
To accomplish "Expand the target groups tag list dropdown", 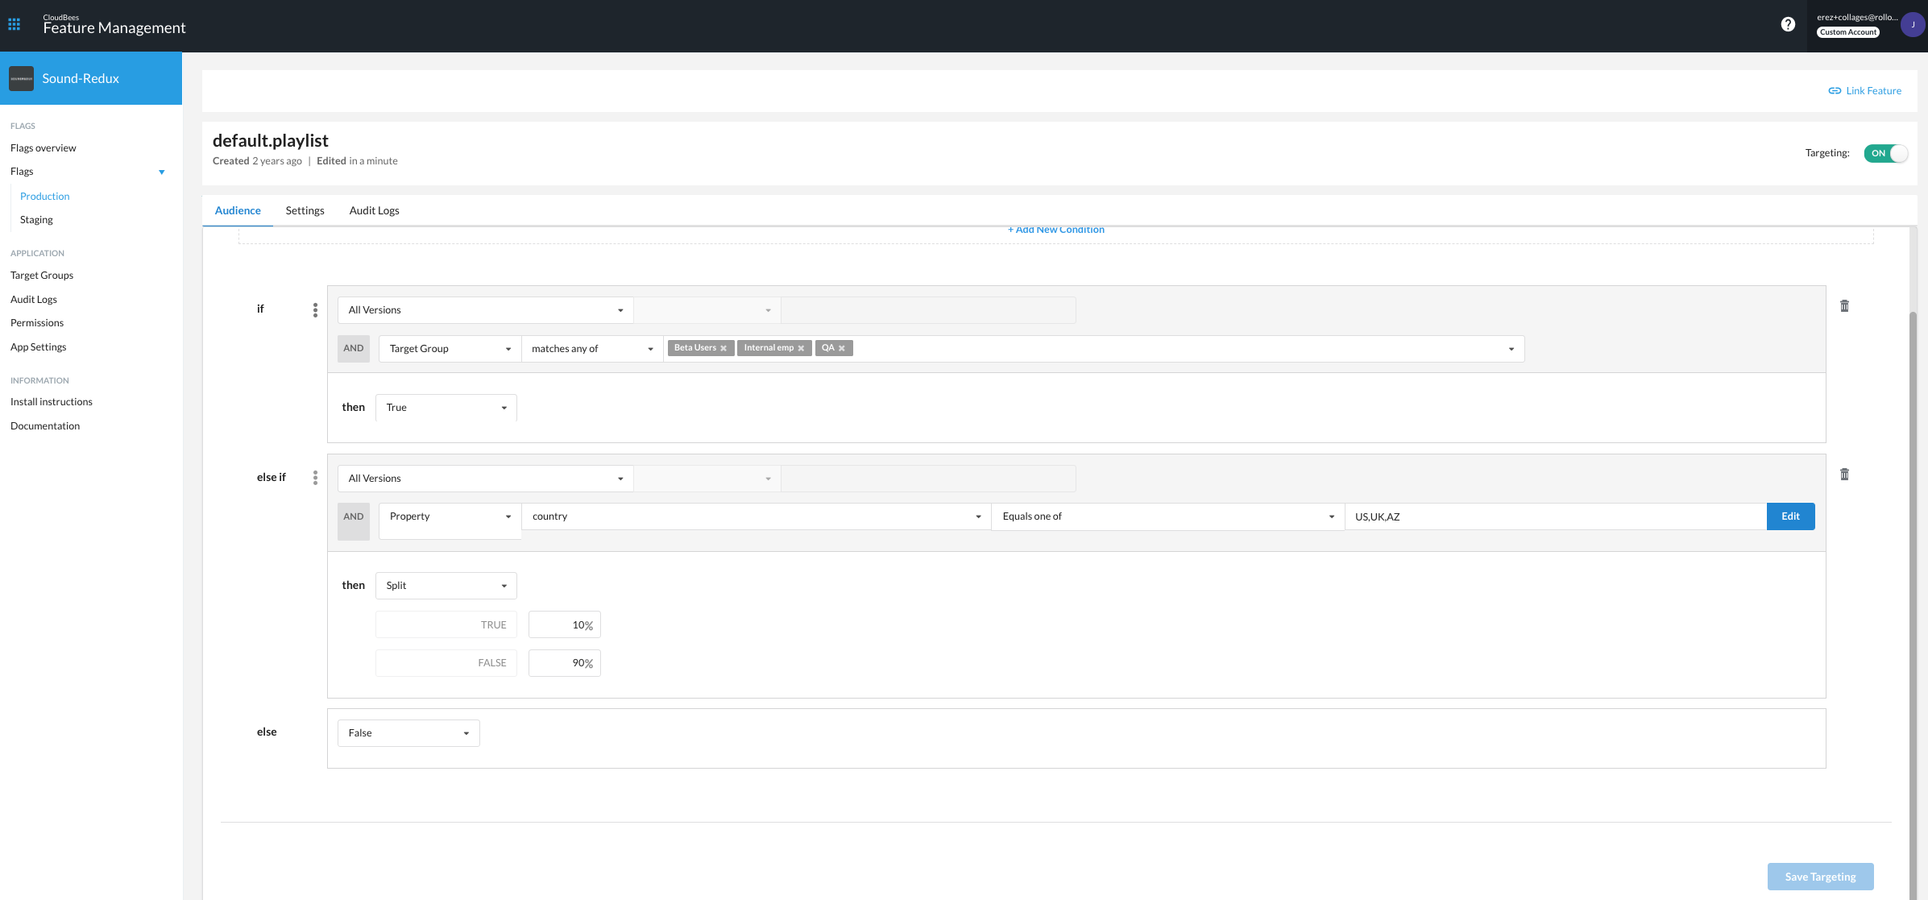I will point(1511,349).
